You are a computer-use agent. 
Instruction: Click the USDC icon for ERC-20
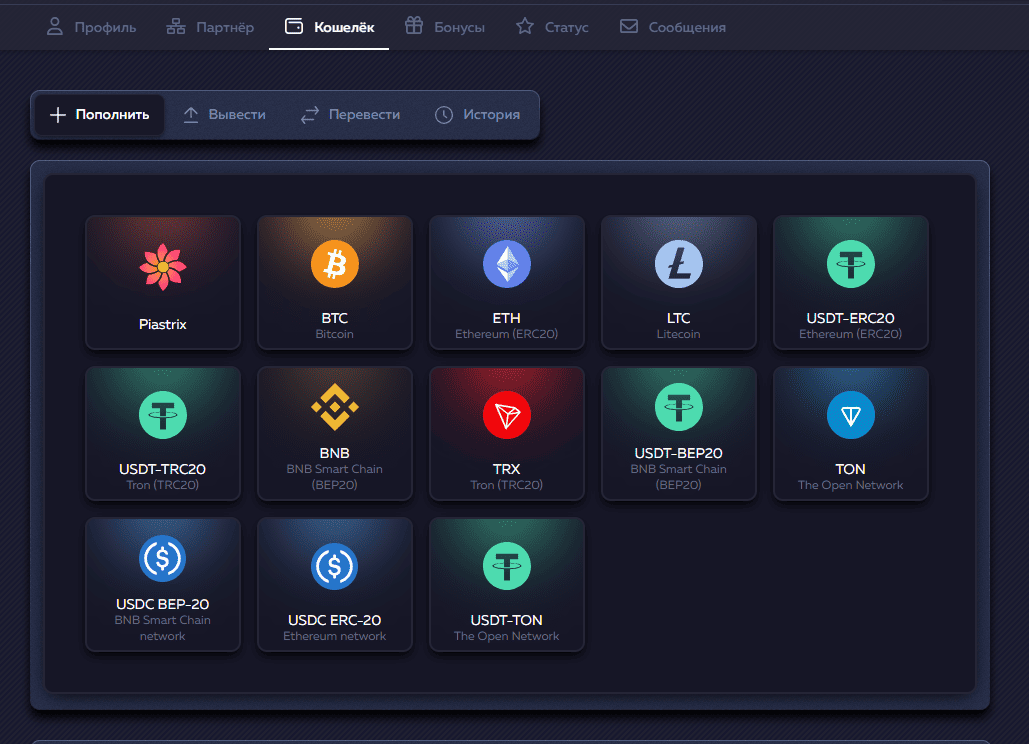pos(335,566)
